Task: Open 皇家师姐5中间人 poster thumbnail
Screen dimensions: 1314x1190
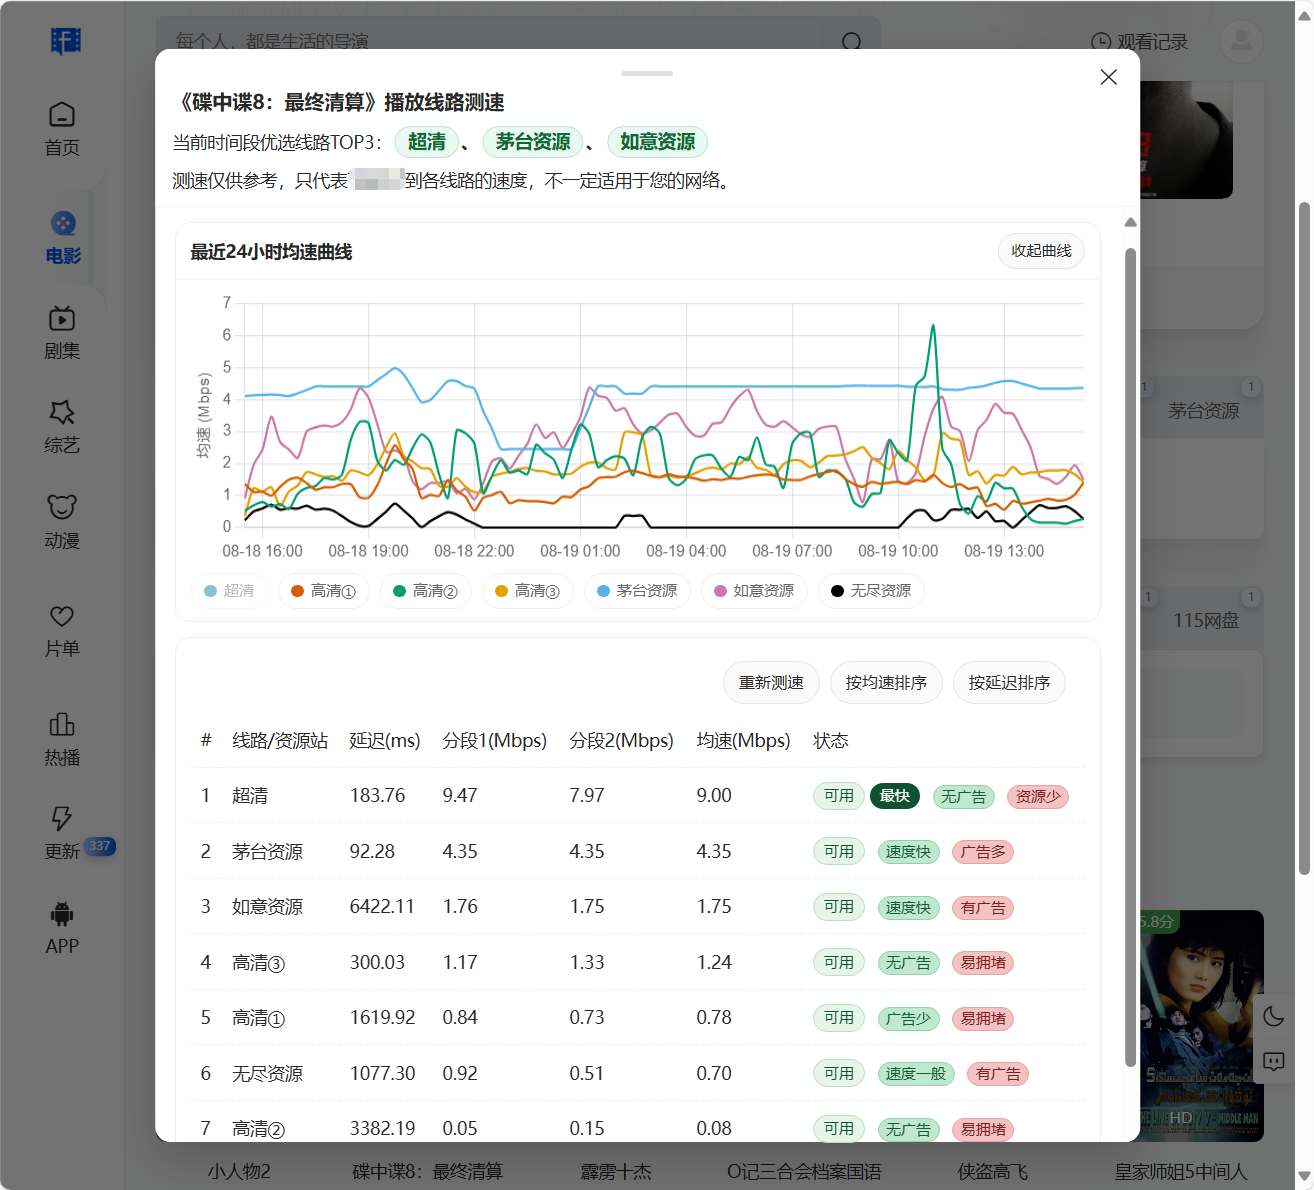Action: click(x=1201, y=1025)
